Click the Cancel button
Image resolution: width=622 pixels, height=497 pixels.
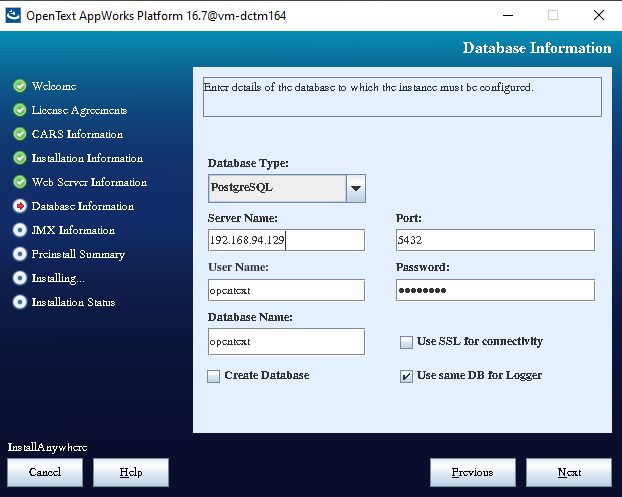pyautogui.click(x=45, y=472)
